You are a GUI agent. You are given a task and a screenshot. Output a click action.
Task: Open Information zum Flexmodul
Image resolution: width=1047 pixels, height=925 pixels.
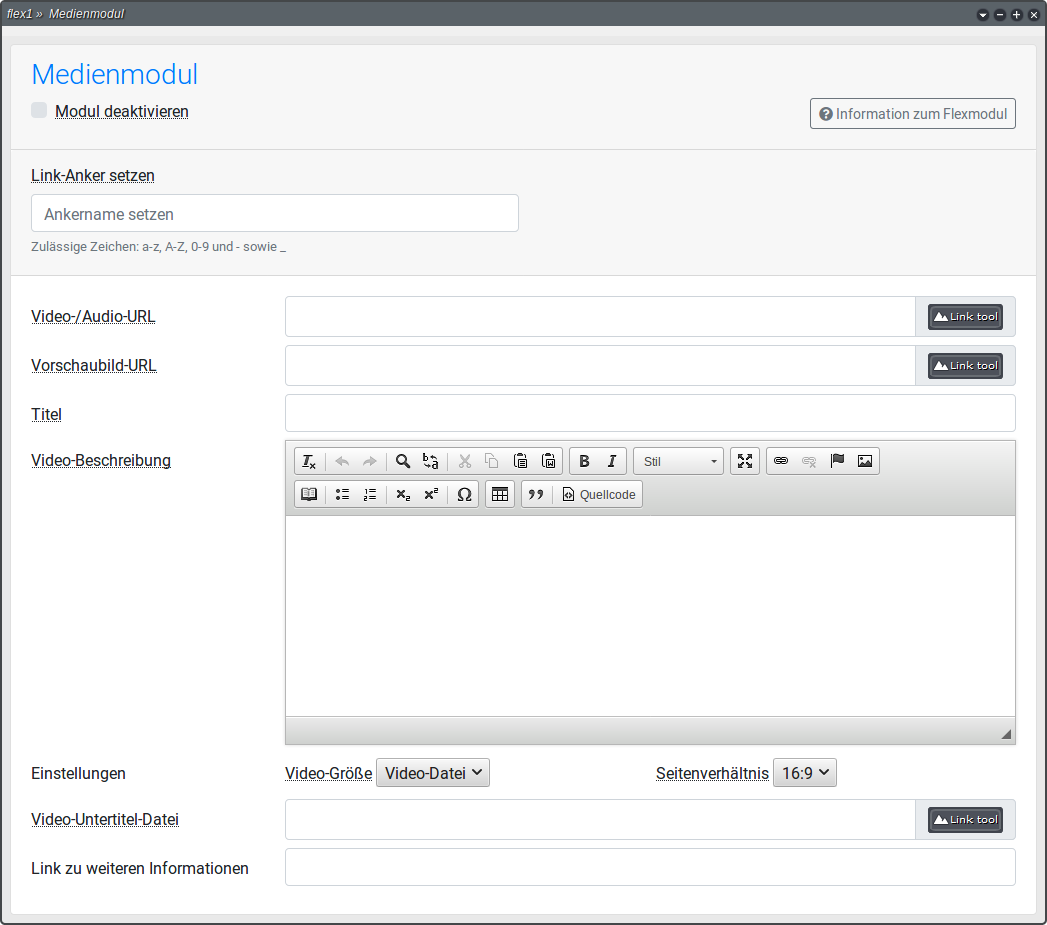tap(911, 113)
